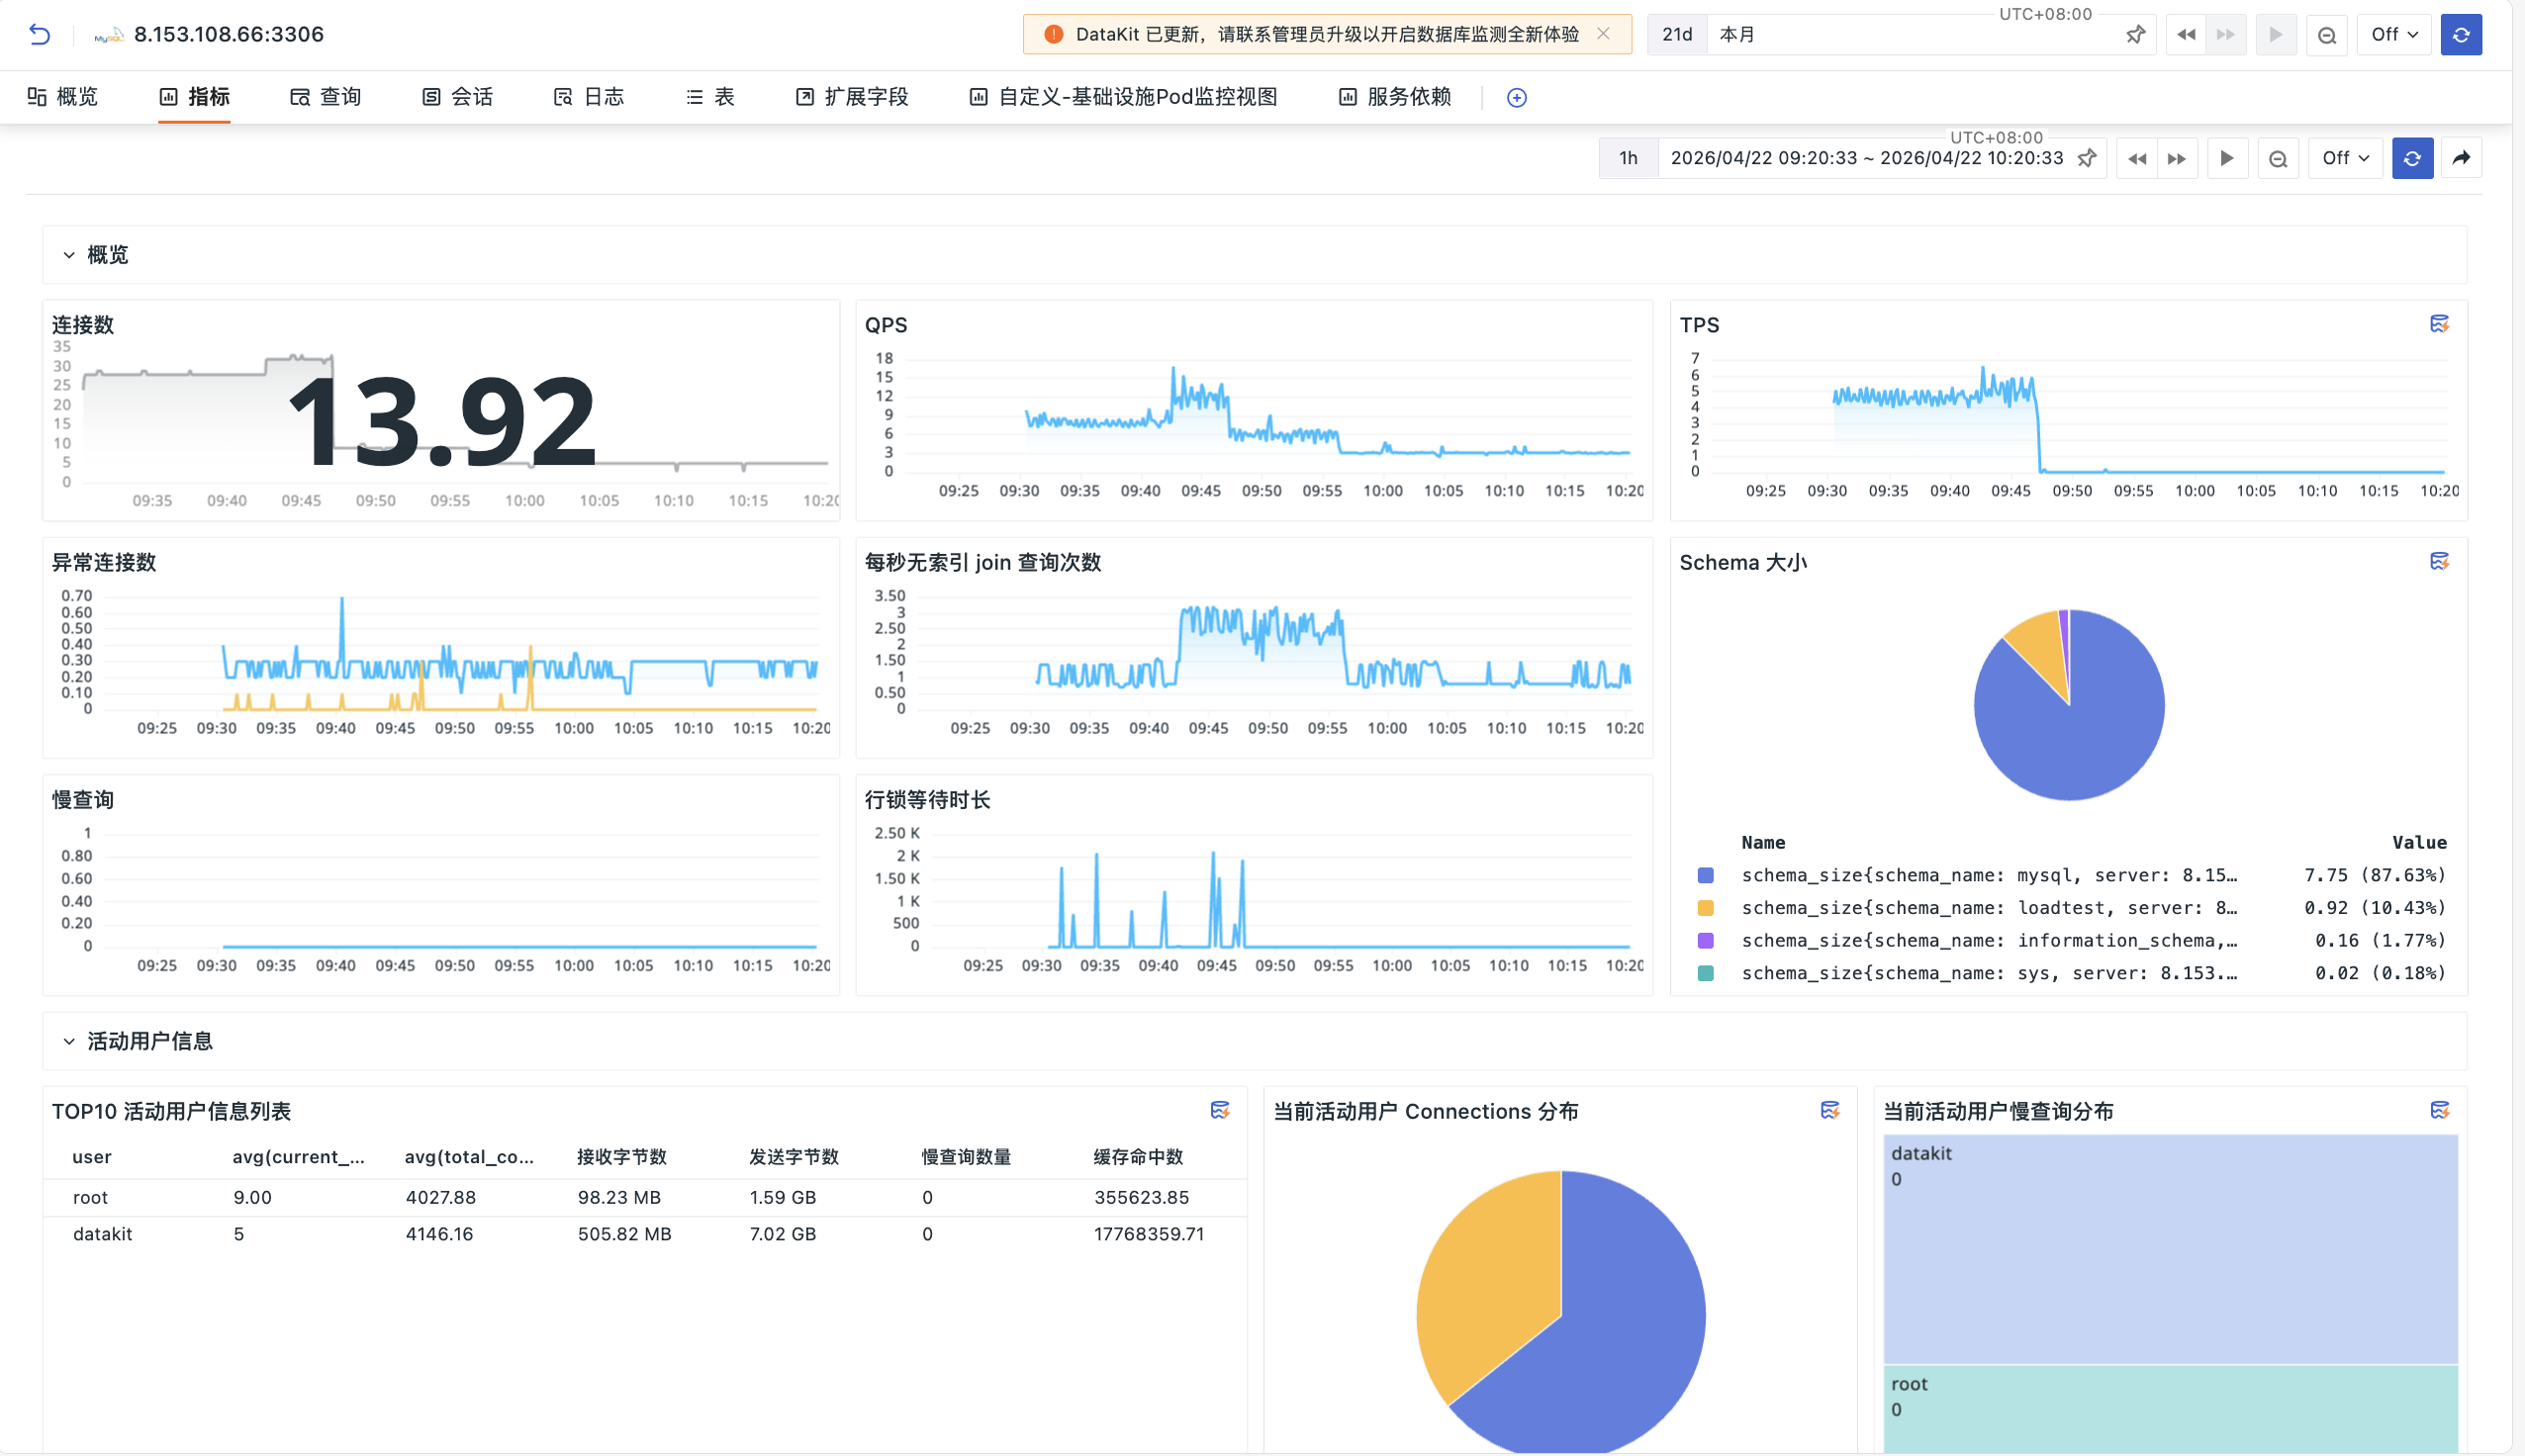Rewind the top time range backward
2525x1456 pixels.
[x=2186, y=35]
